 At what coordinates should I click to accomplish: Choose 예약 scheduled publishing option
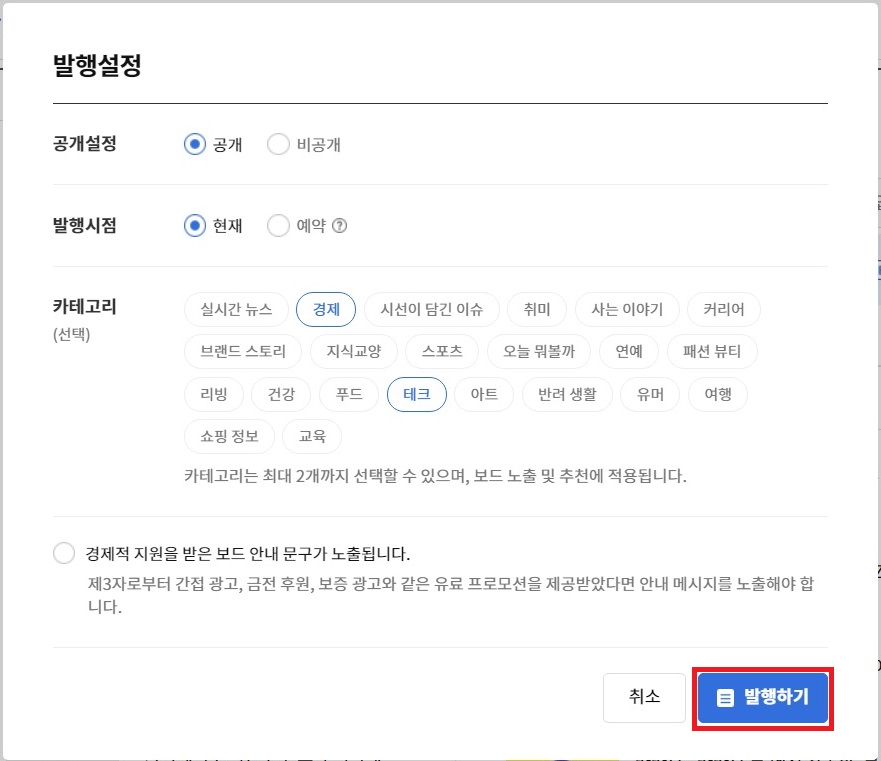(x=278, y=226)
